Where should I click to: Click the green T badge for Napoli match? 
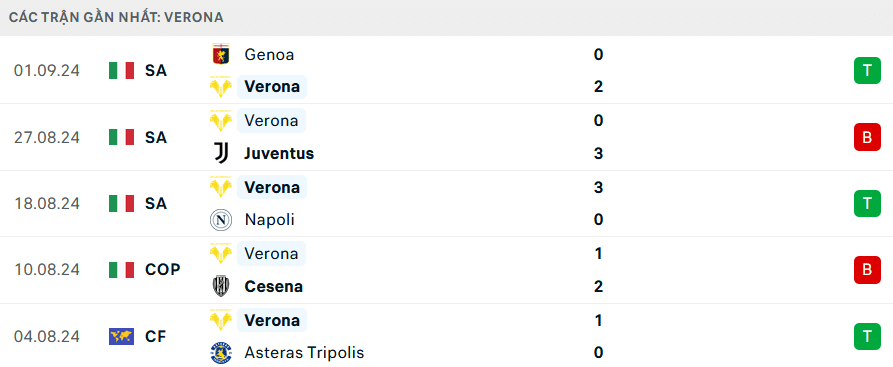pyautogui.click(x=867, y=203)
